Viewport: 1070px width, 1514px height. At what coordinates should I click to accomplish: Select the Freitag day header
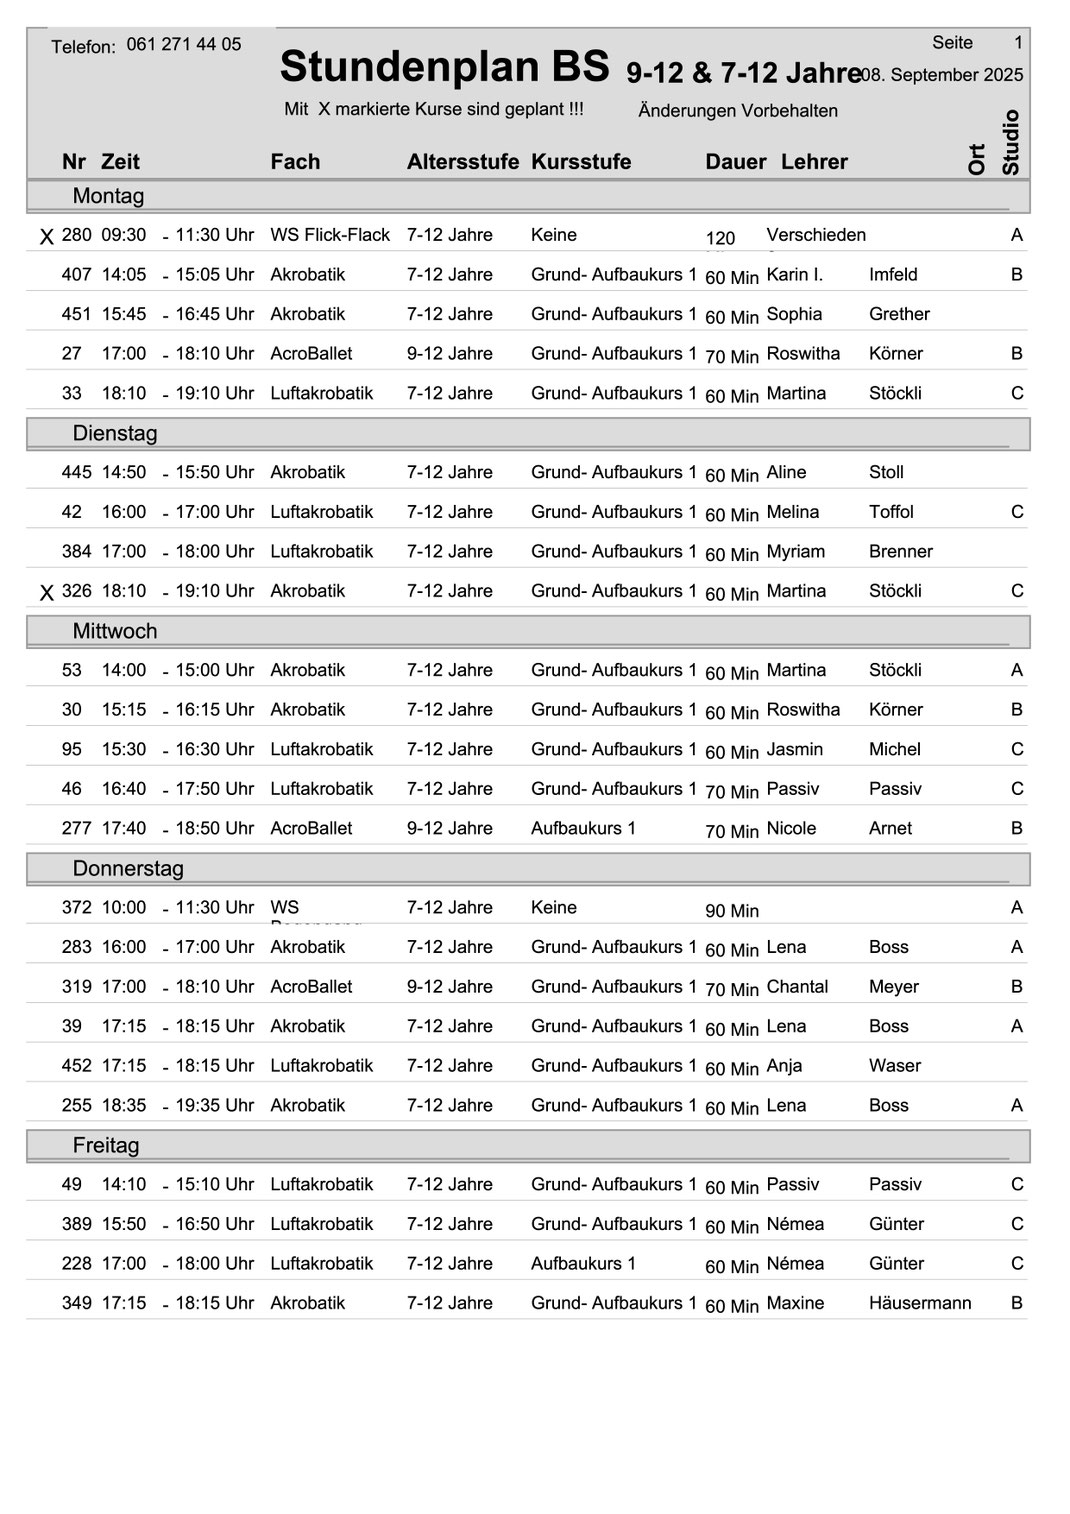[106, 1145]
